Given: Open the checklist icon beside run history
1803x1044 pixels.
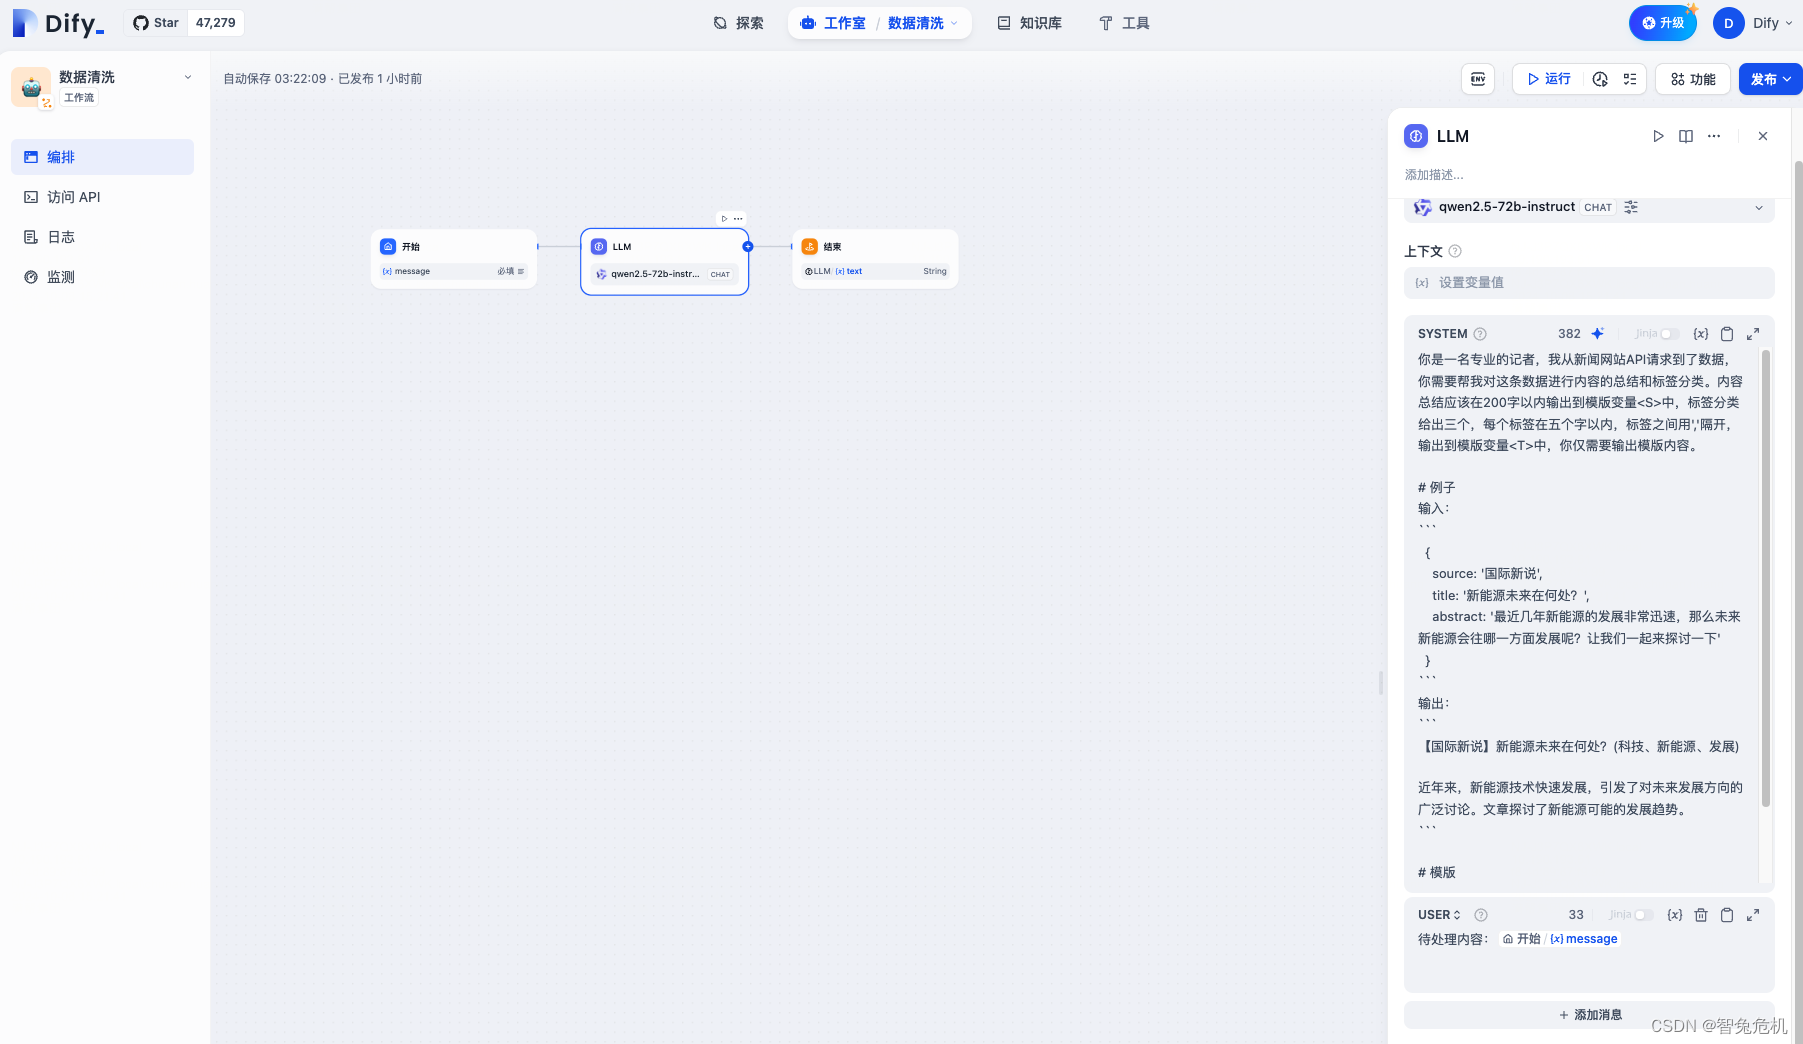Looking at the screenshot, I should point(1630,79).
